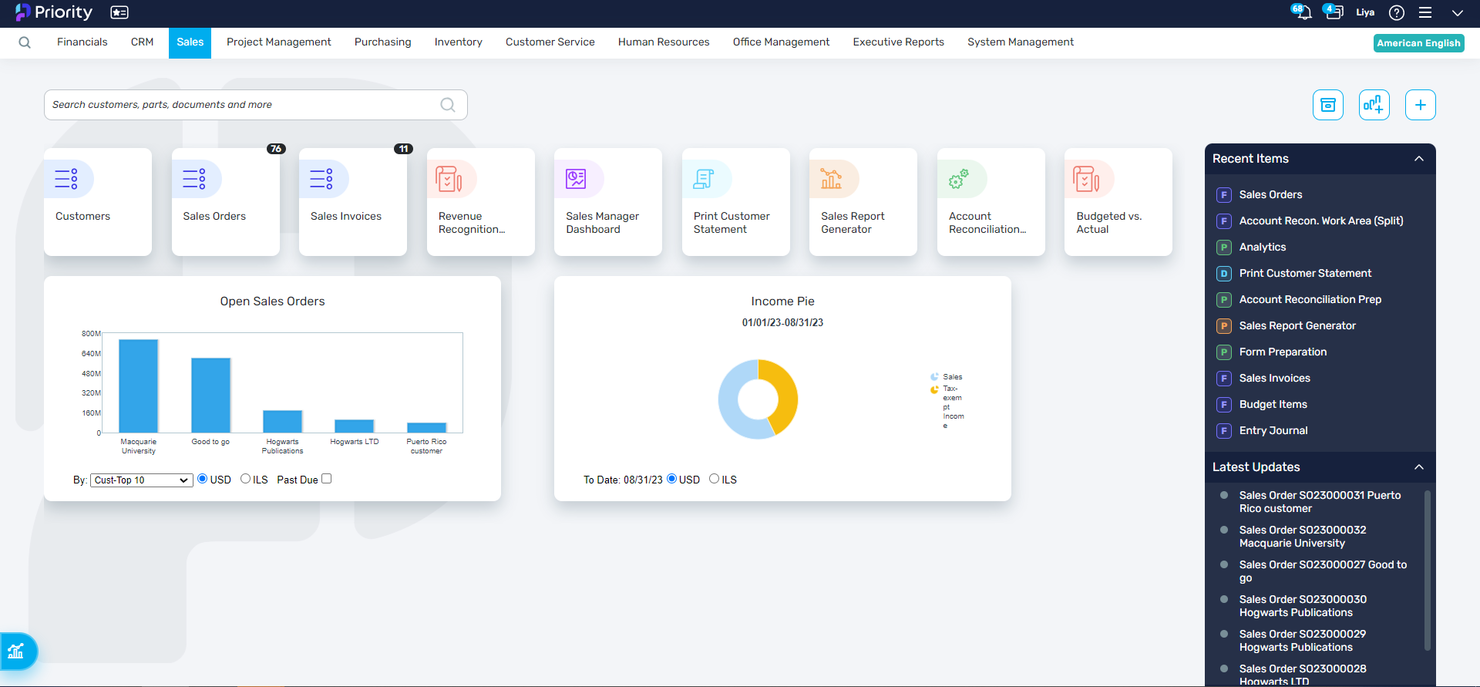Switch to the Purchasing tab
This screenshot has width=1480, height=687.
[382, 42]
